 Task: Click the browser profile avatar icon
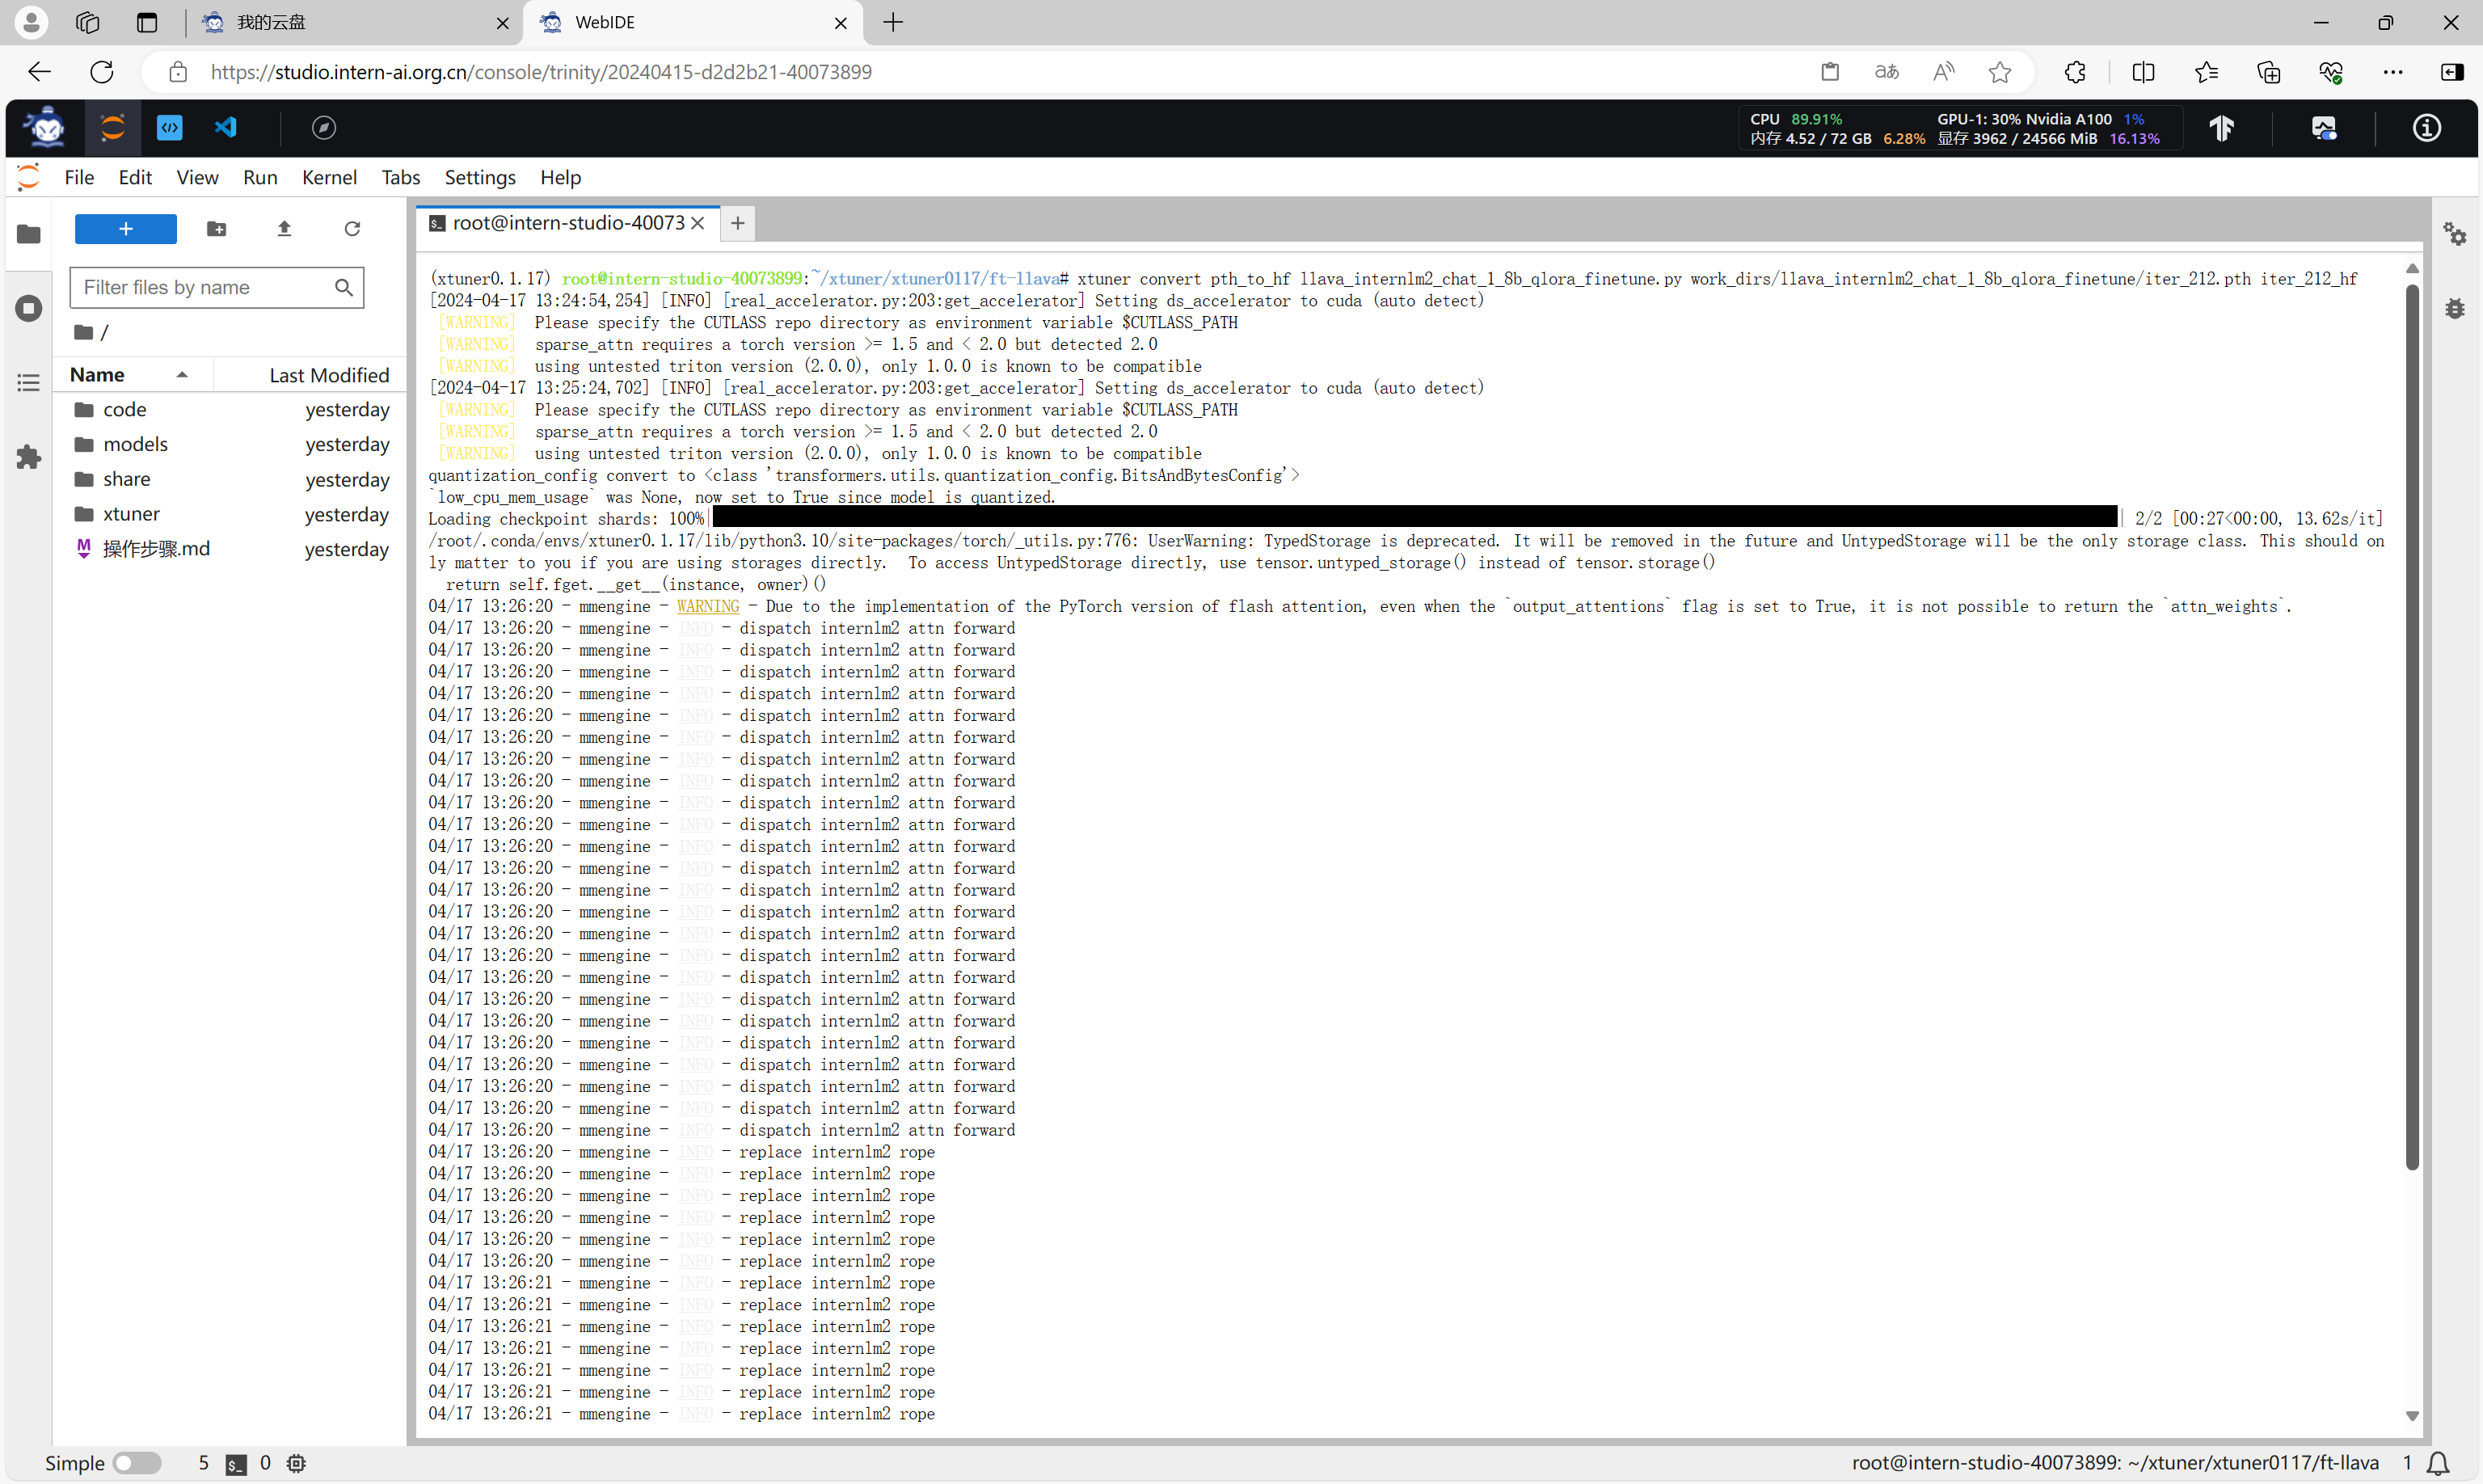point(31,22)
